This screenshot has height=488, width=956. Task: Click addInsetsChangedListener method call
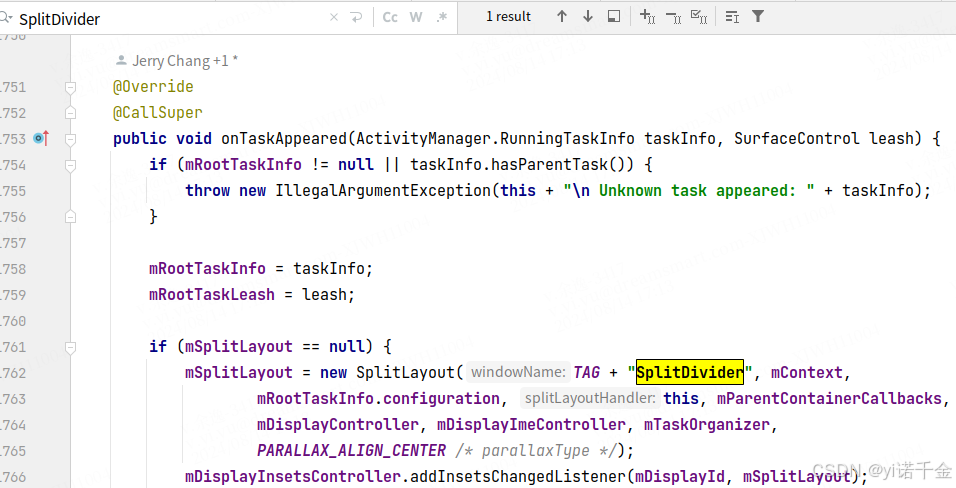(518, 476)
